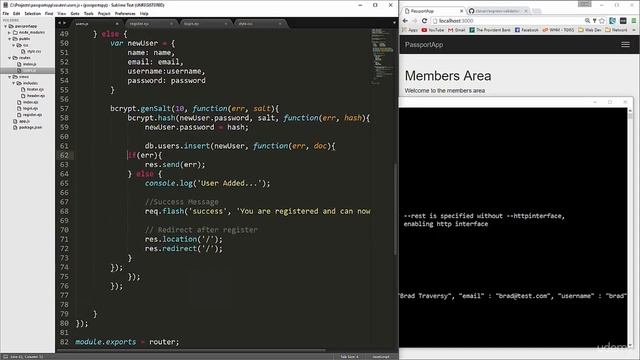Switch to the login.ejs editor tab
Image resolution: width=640 pixels, height=360 pixels.
[205, 24]
